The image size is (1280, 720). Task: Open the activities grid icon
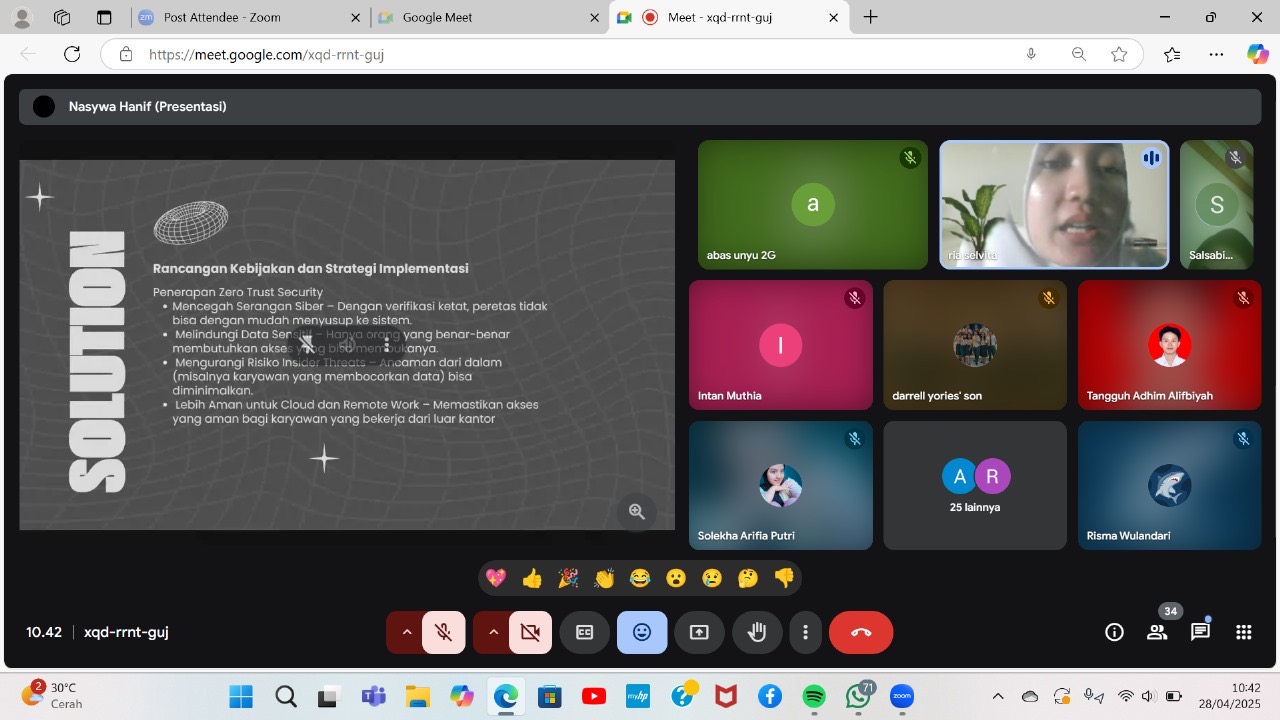pos(1243,632)
